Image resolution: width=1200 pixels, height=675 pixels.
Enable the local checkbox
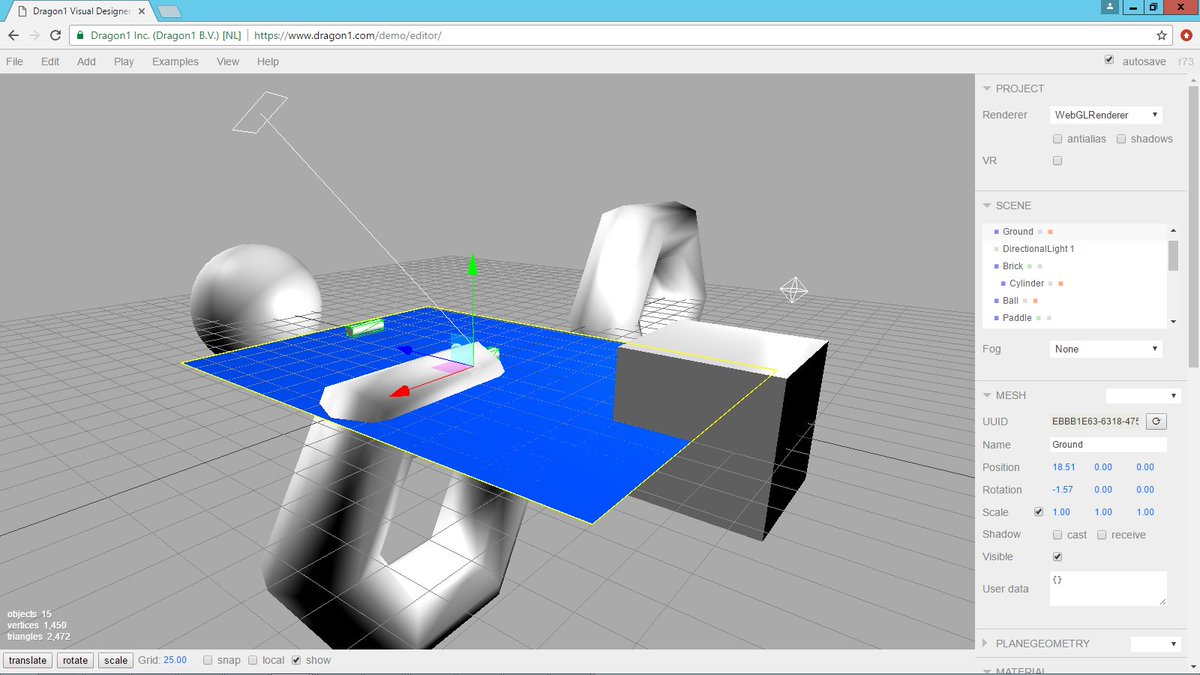pyautogui.click(x=252, y=660)
